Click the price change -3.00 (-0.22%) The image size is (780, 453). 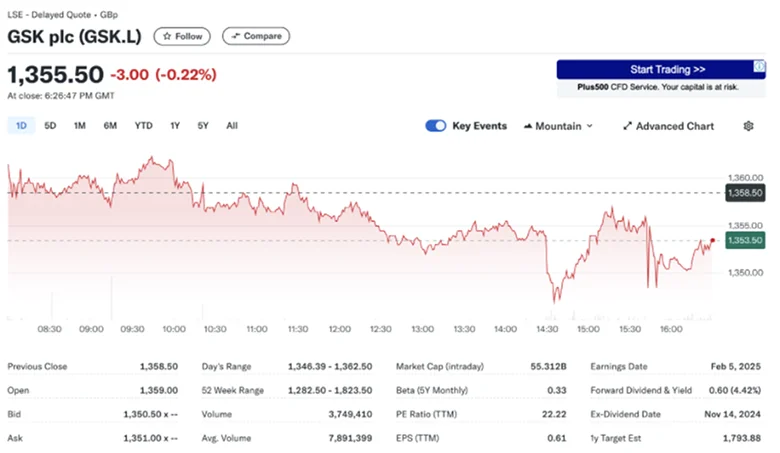(x=164, y=75)
